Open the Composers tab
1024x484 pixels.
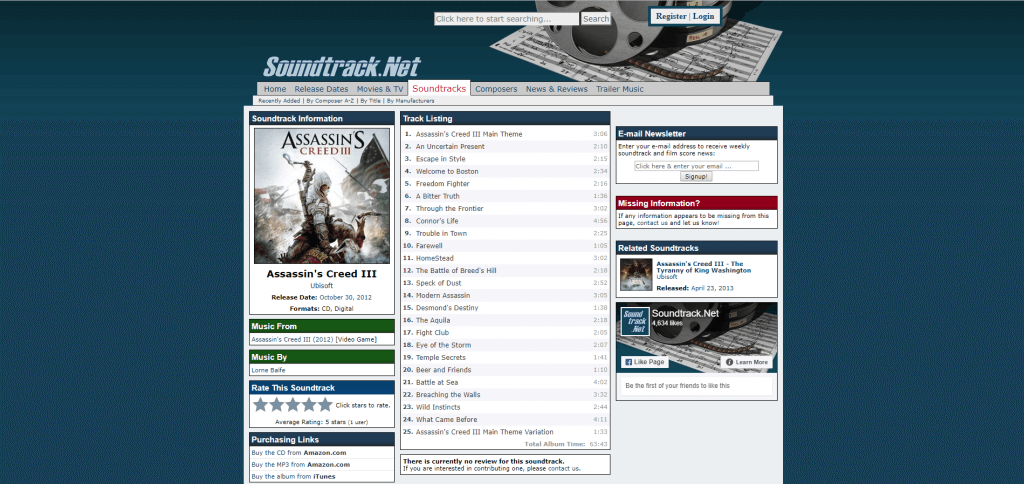(496, 89)
